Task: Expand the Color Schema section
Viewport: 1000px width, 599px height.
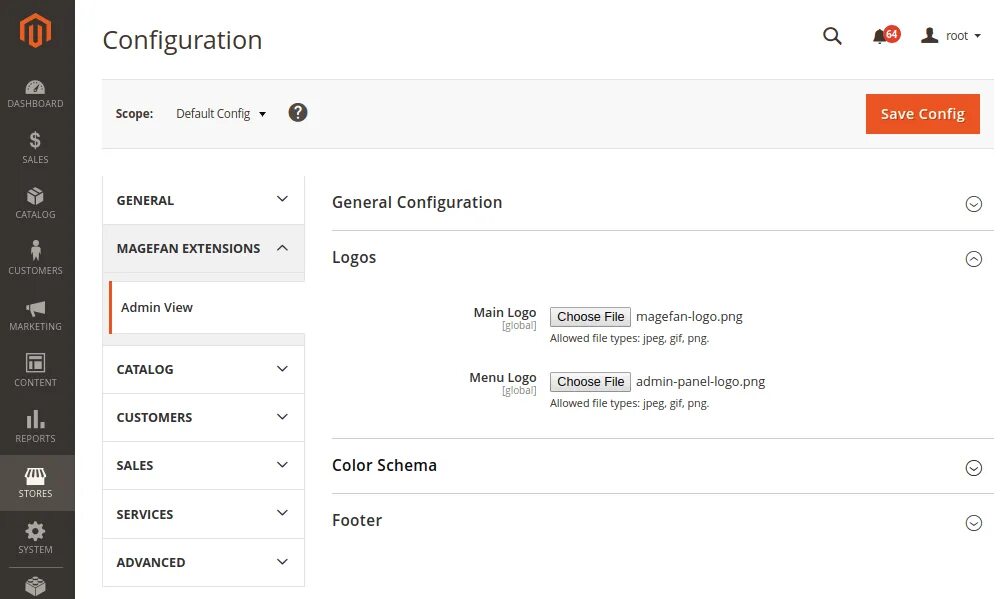Action: tap(973, 467)
